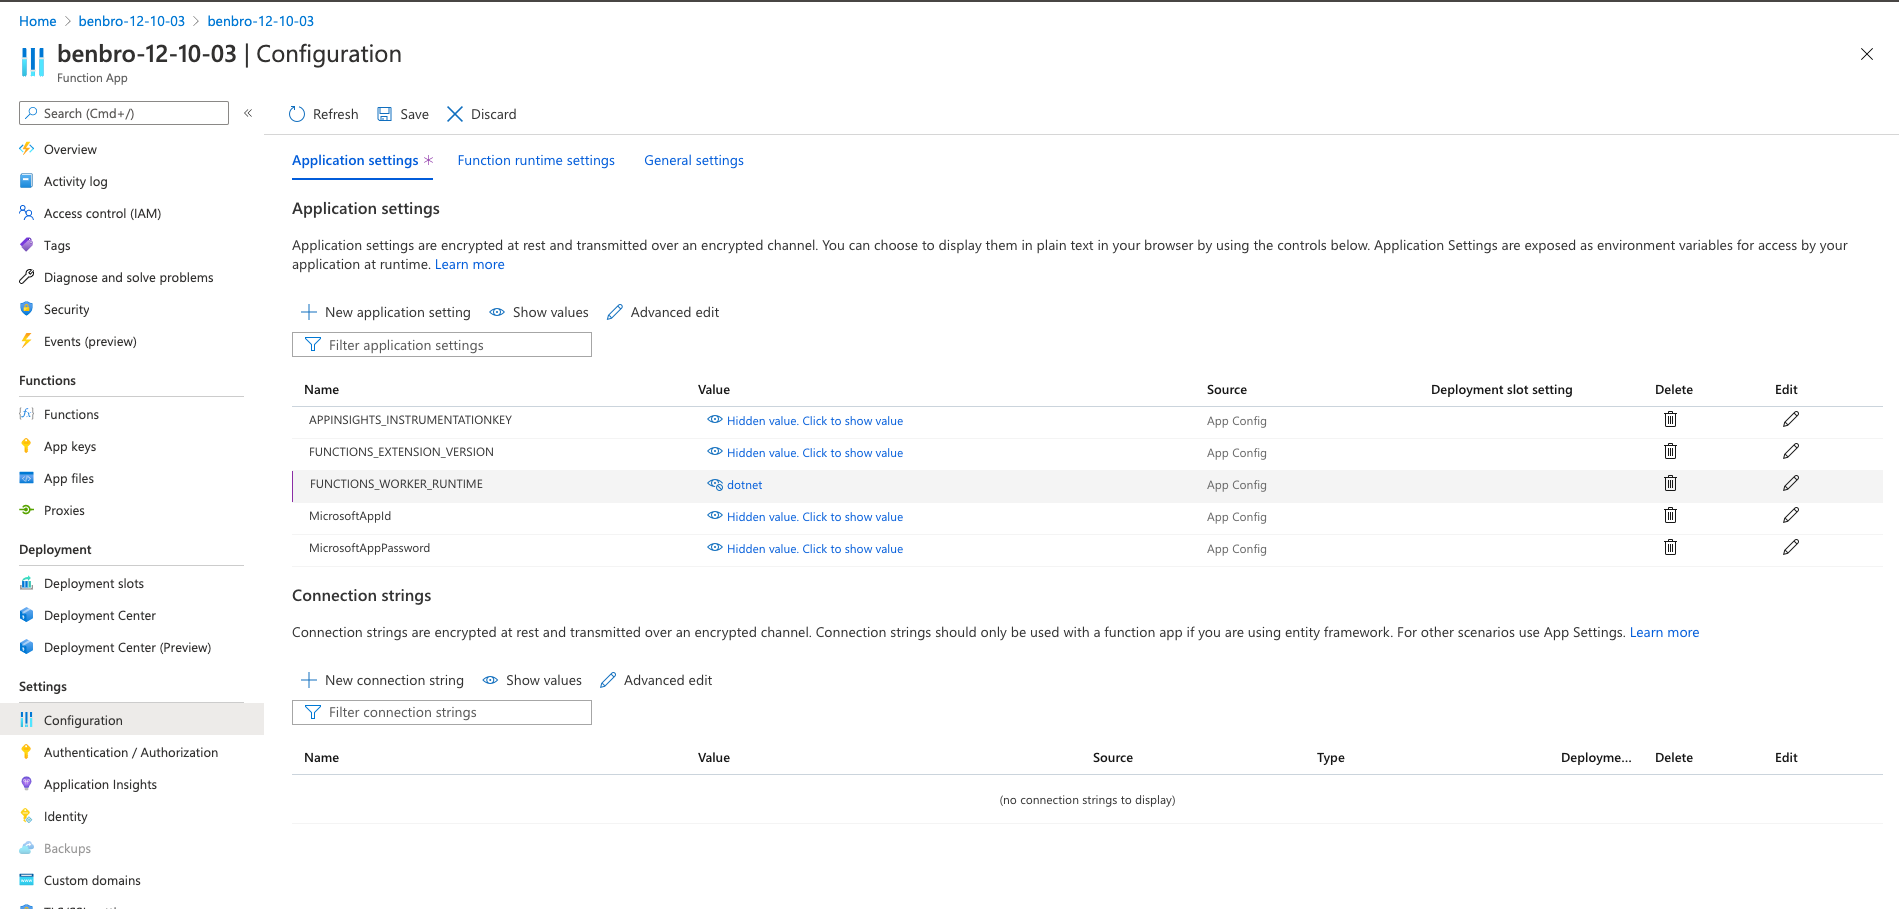The width and height of the screenshot is (1899, 909).
Task: Add a New application setting
Action: coord(386,313)
